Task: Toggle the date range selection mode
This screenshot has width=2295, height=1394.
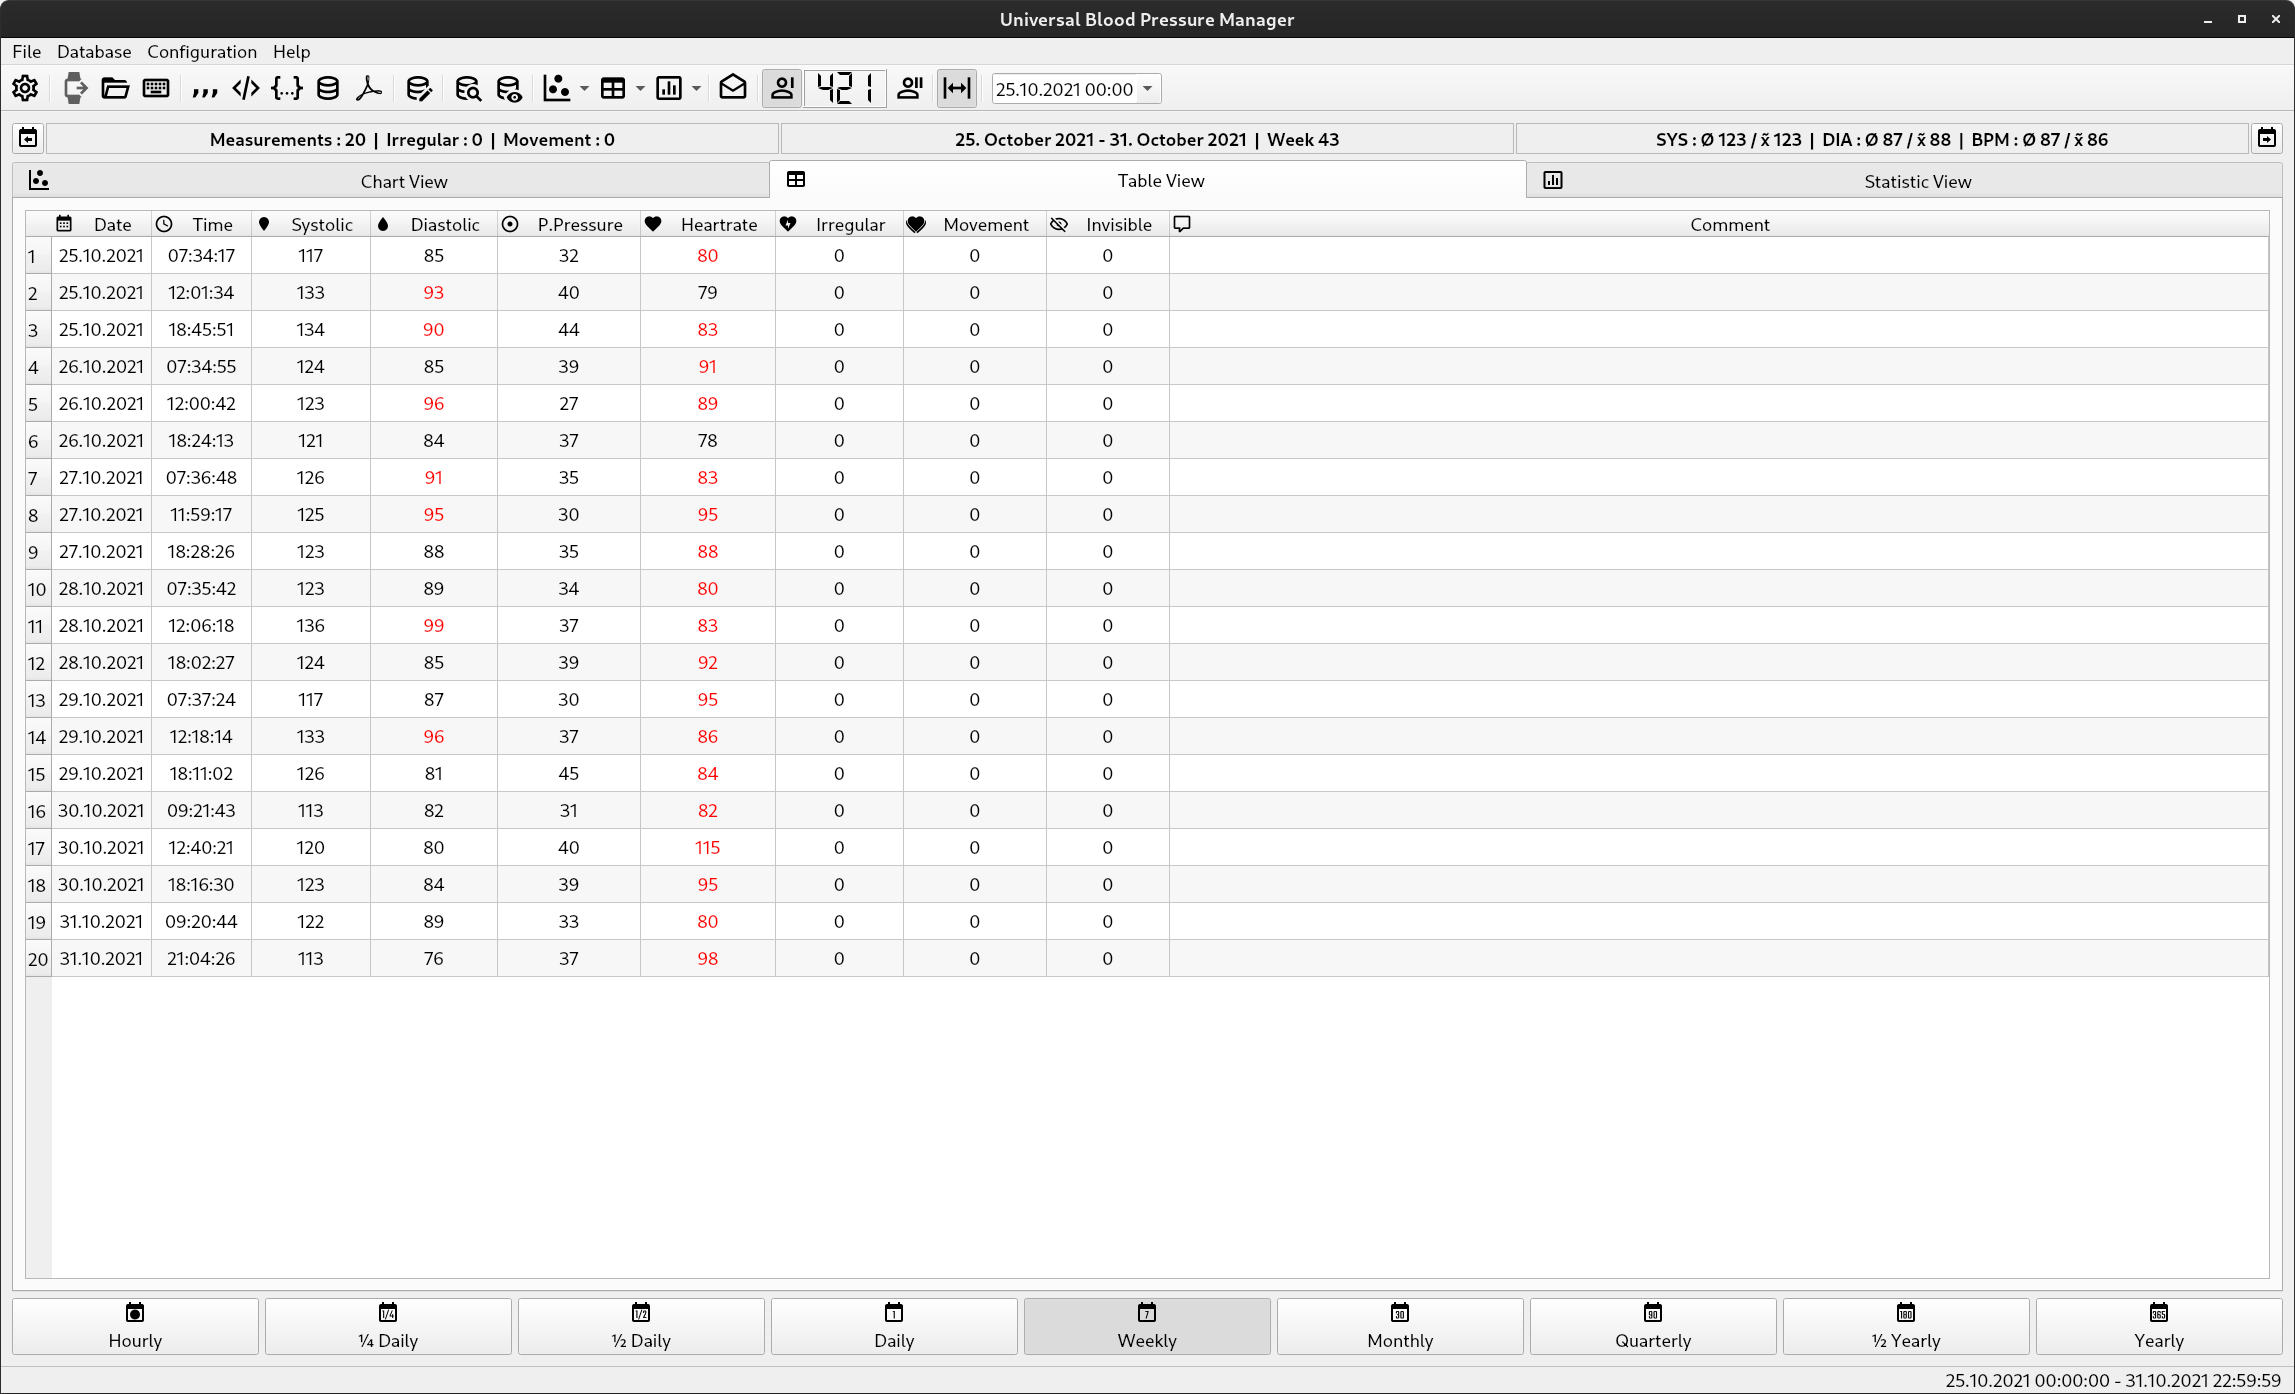Action: click(956, 88)
